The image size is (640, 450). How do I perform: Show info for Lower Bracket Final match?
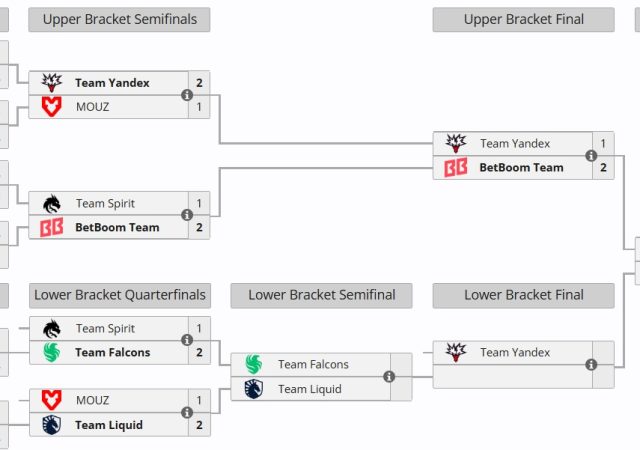point(591,365)
